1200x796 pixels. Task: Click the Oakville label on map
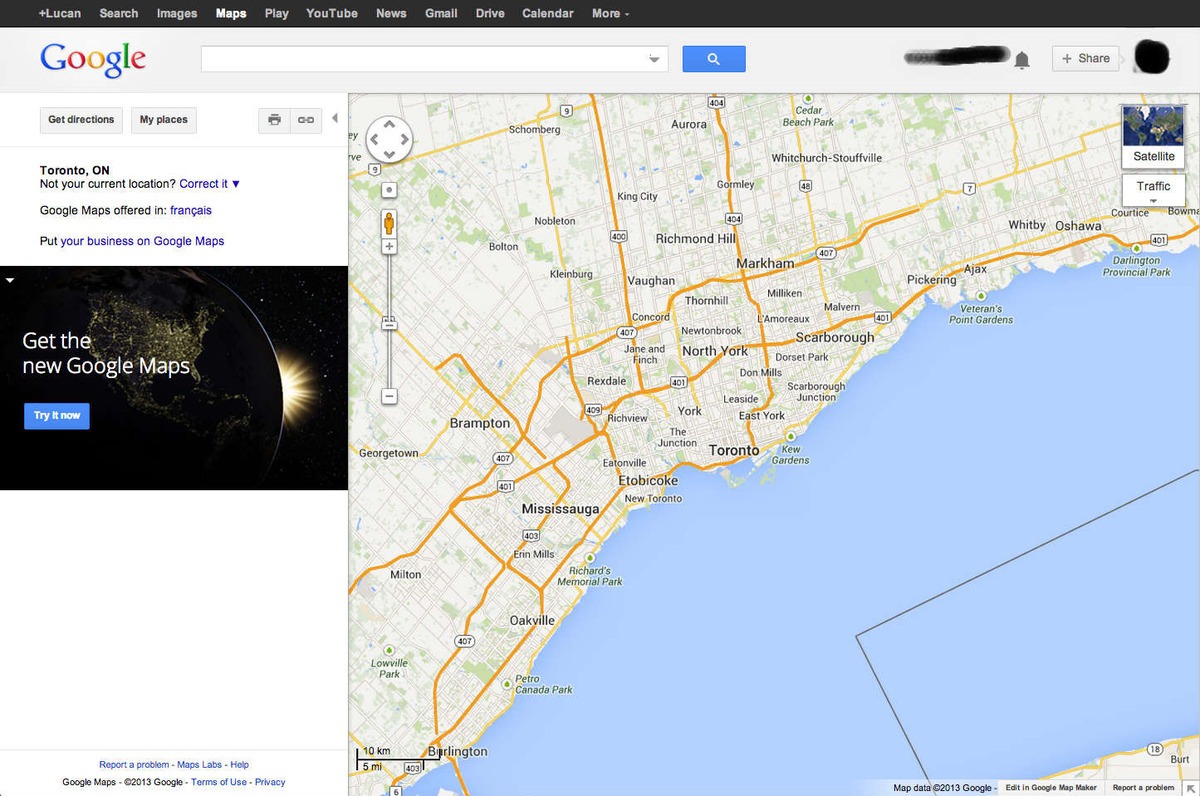(532, 620)
